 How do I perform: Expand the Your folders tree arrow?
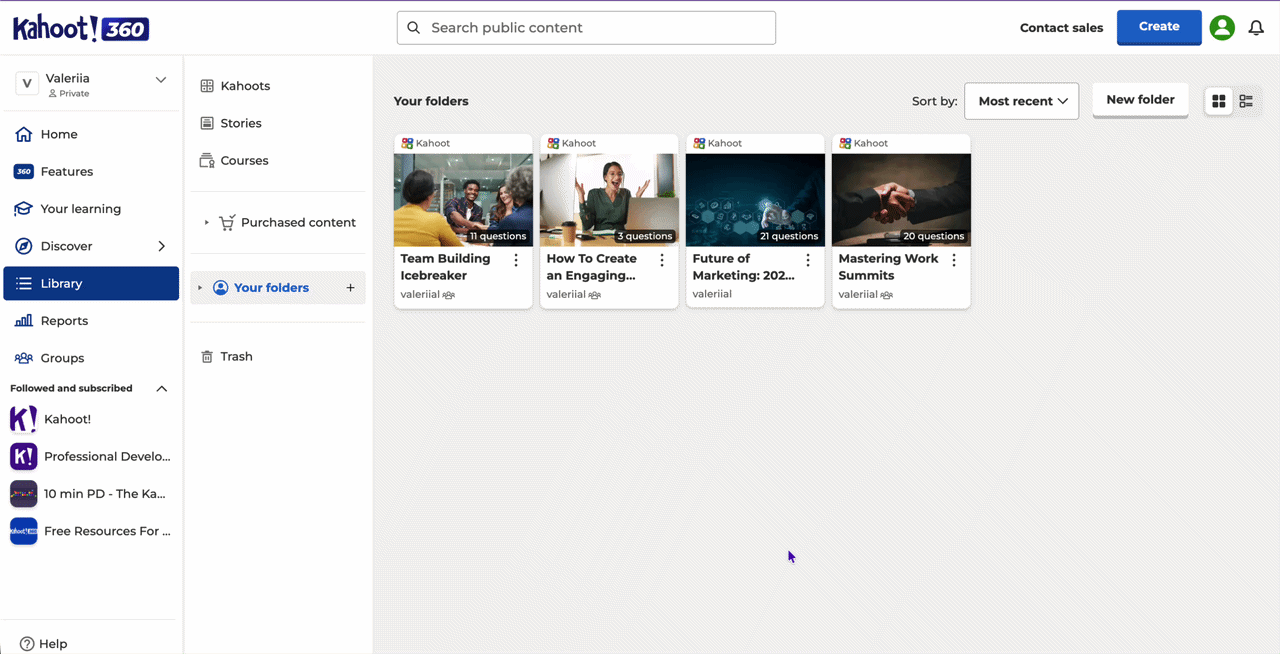tap(200, 288)
